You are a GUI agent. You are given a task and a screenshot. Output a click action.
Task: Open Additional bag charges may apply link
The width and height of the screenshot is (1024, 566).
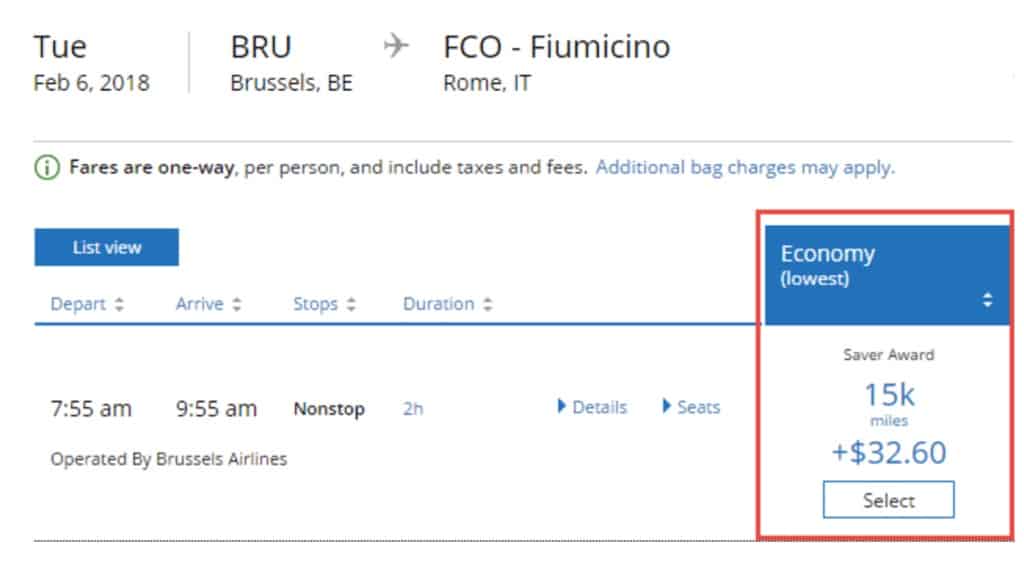[x=745, y=168]
